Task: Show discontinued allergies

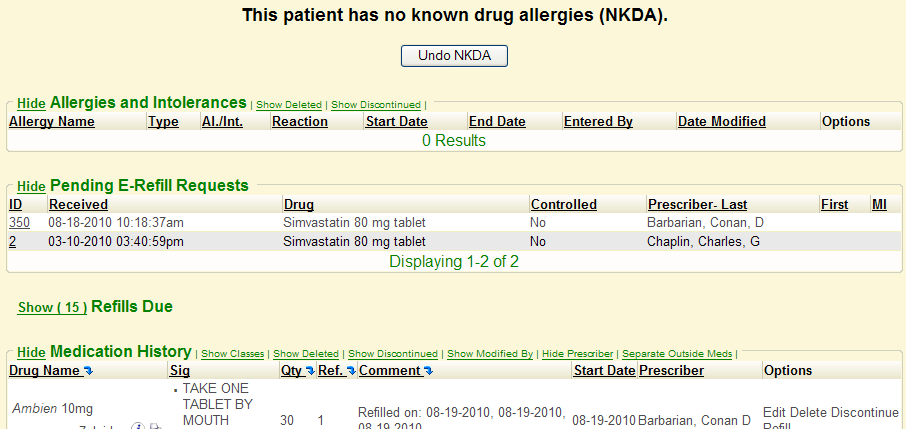Action: point(375,104)
